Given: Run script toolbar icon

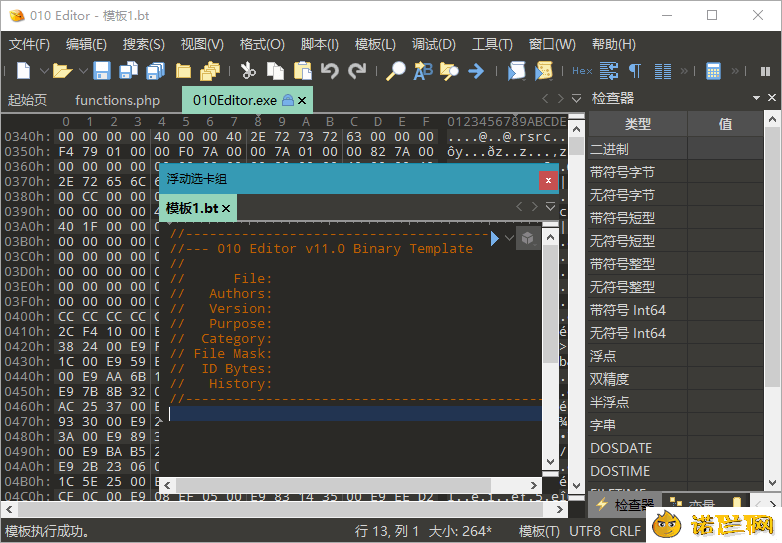Looking at the screenshot, I should pyautogui.click(x=516, y=71).
